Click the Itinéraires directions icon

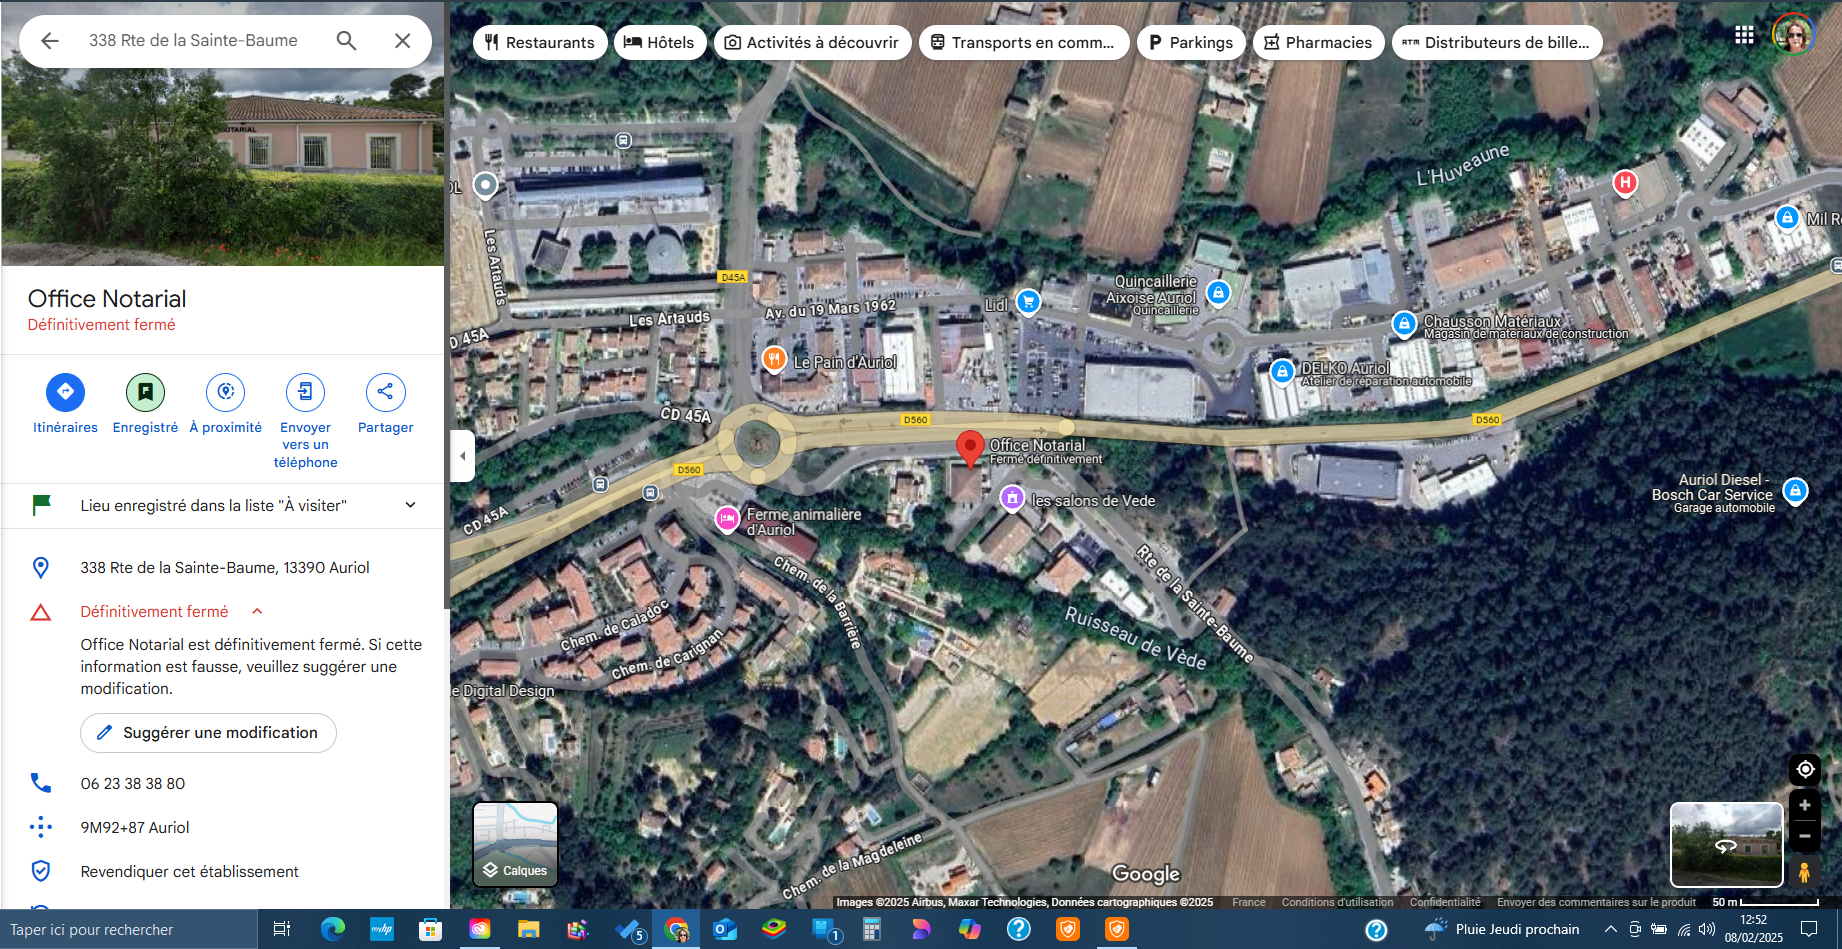[65, 392]
